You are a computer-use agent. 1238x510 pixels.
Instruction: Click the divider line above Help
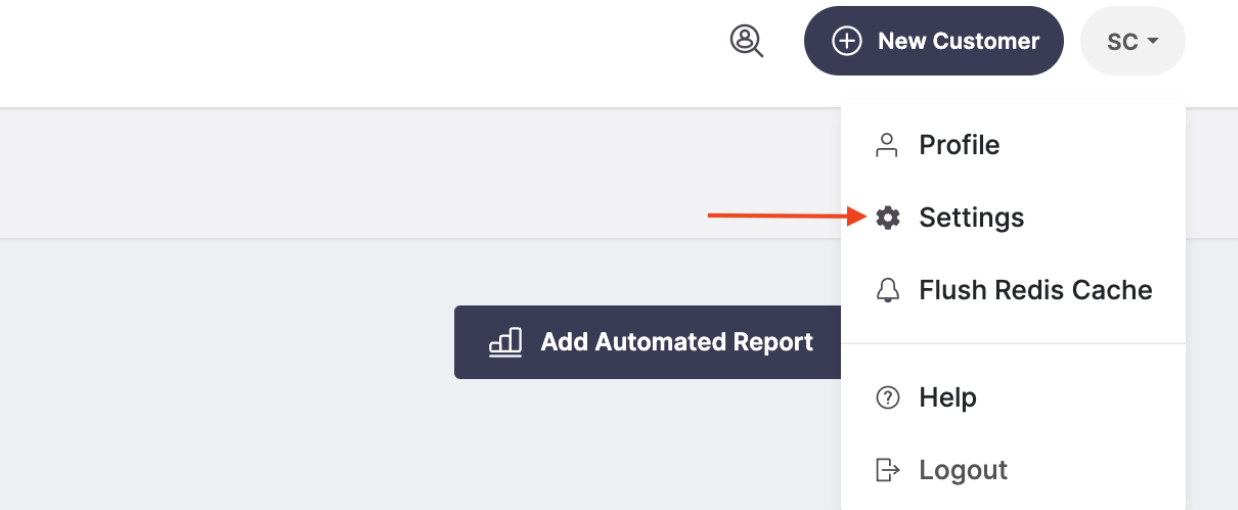pyautogui.click(x=1013, y=343)
